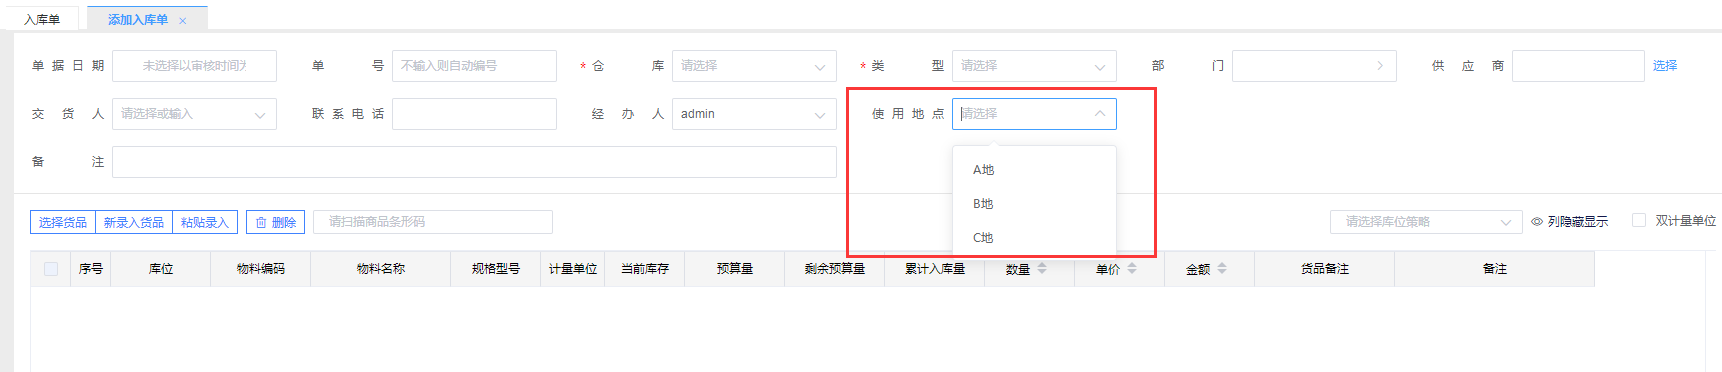Click the 单据日期 date field
The width and height of the screenshot is (1722, 372).
click(194, 66)
